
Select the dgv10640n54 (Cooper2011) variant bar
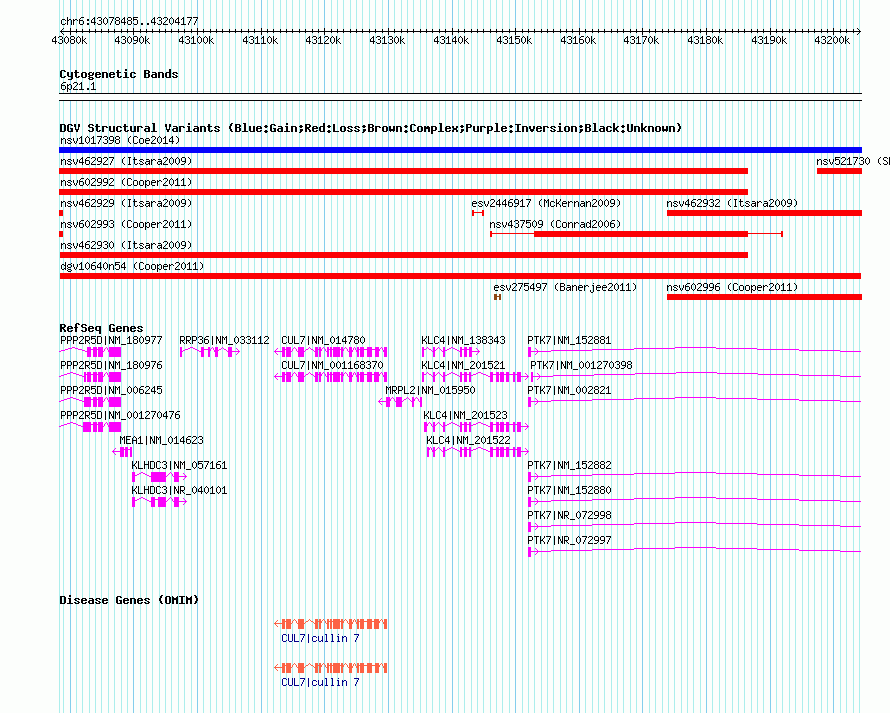click(460, 276)
